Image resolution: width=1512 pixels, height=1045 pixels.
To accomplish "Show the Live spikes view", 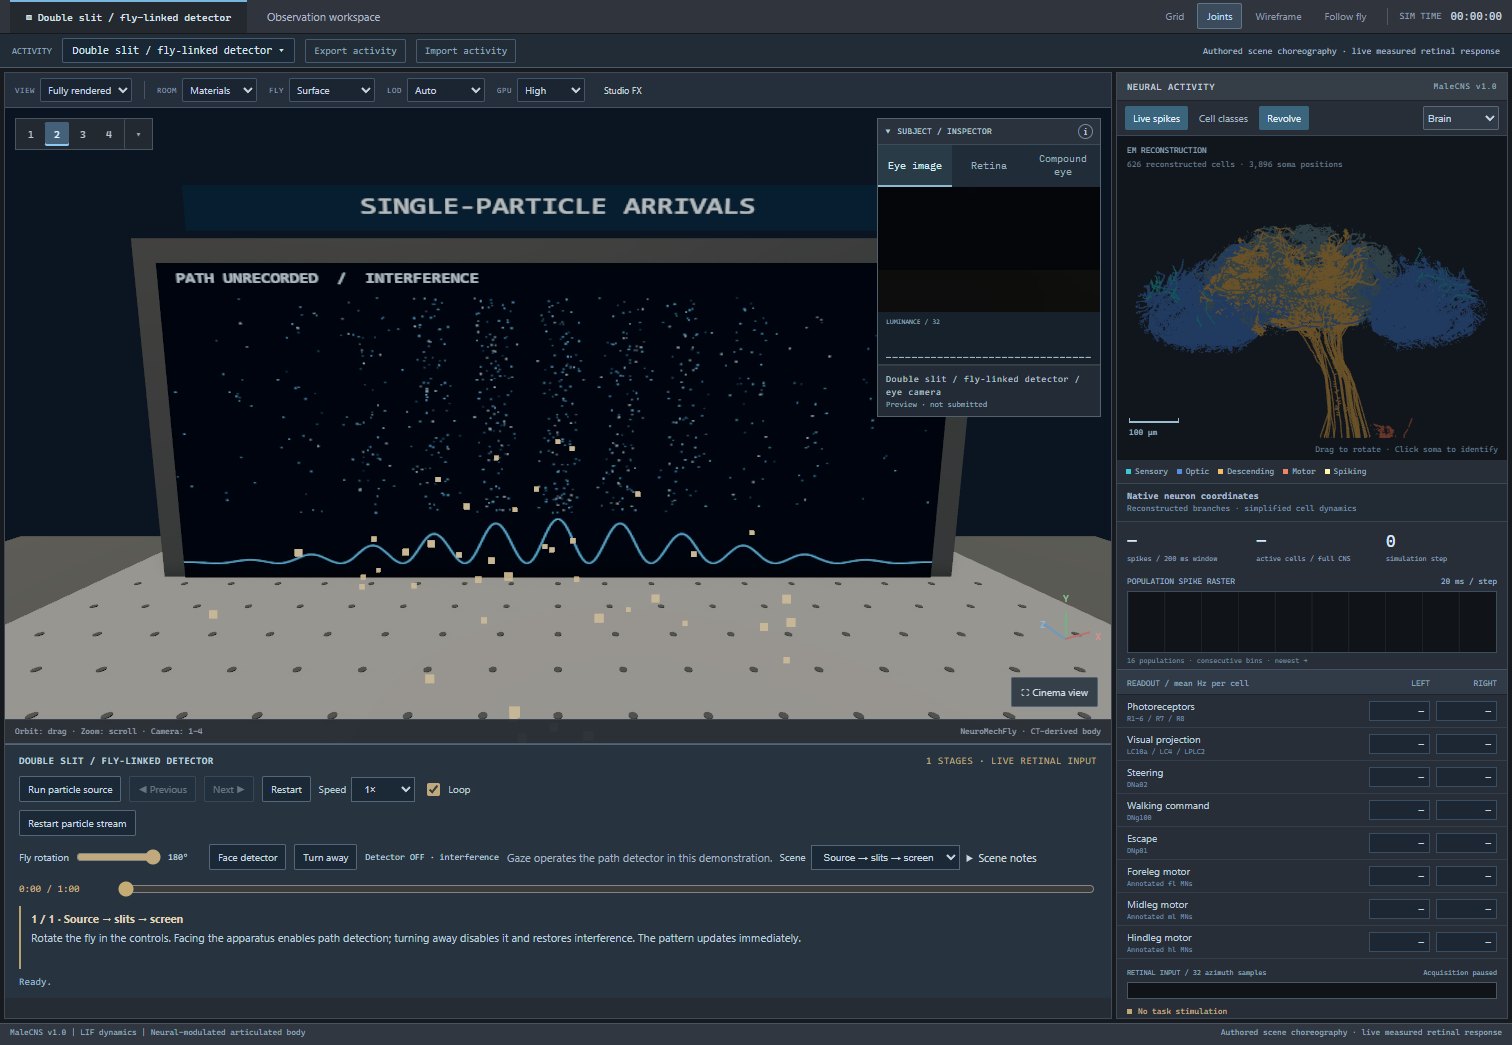I will (x=1156, y=118).
